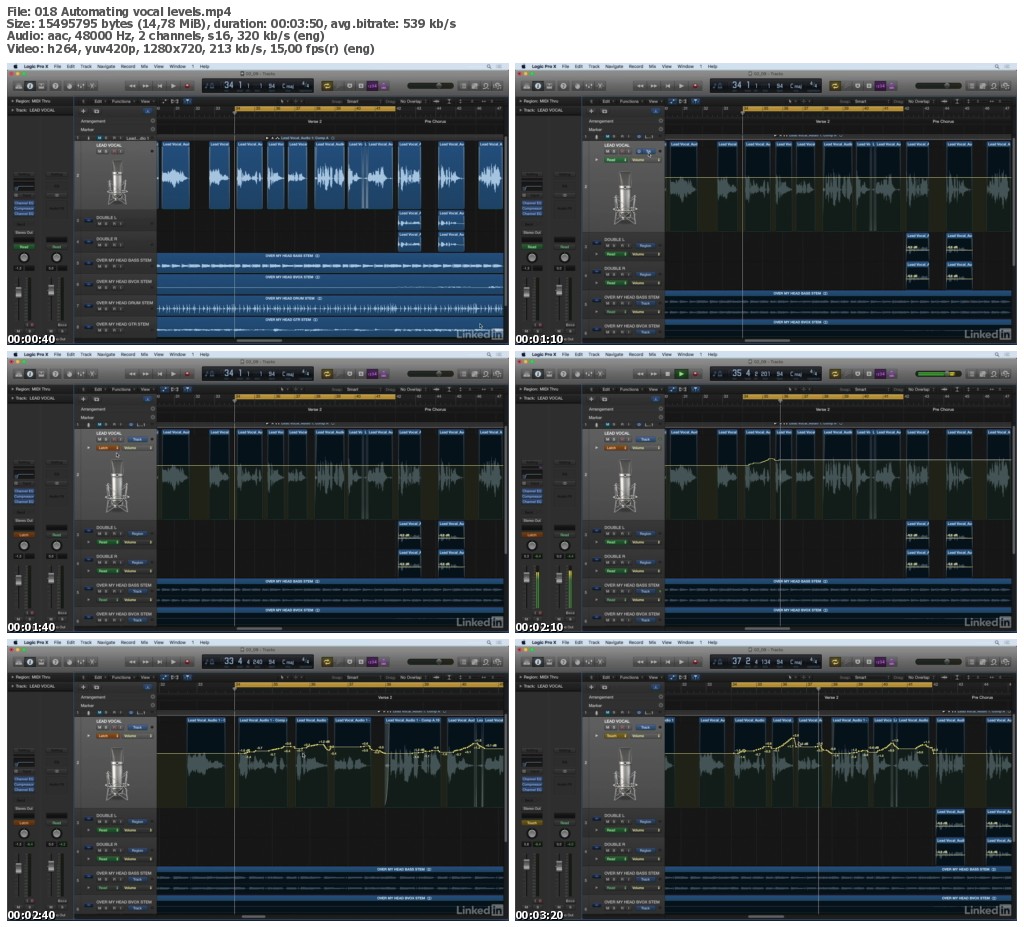Open Navigate menu in the 00:01:10 frame

point(614,66)
